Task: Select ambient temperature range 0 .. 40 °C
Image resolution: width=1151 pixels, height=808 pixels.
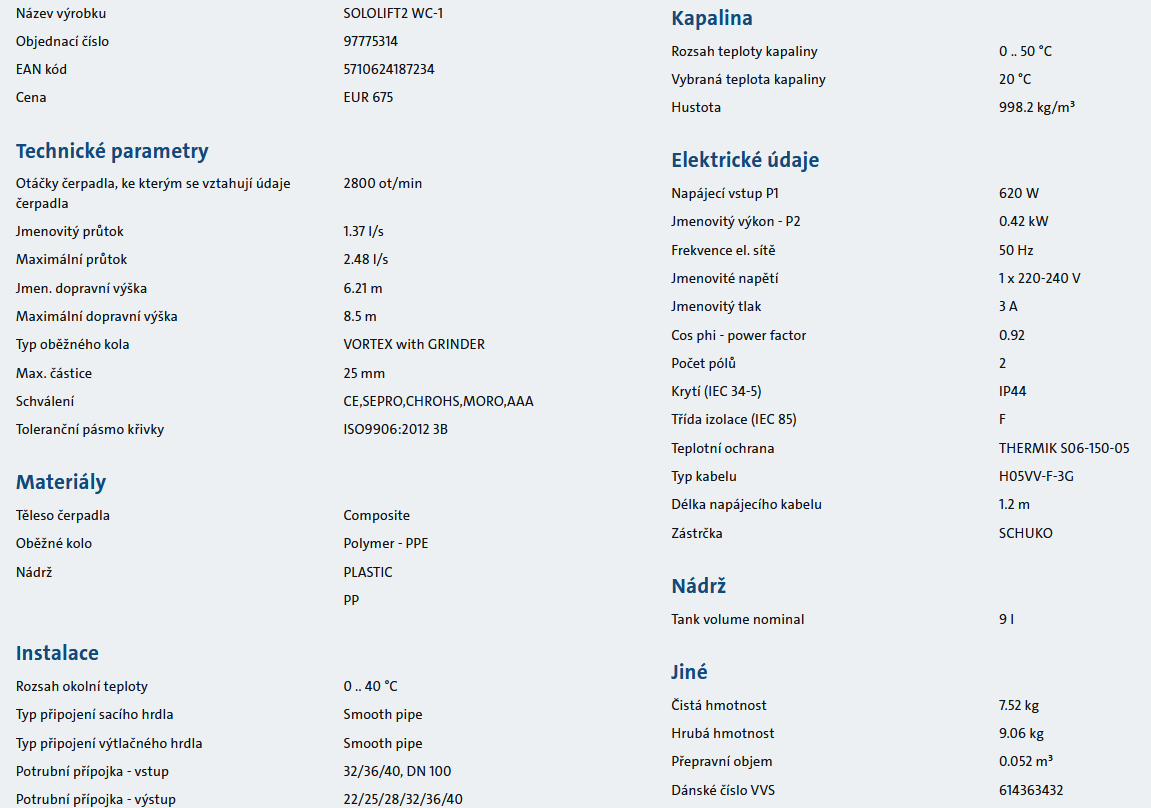Action: (371, 686)
